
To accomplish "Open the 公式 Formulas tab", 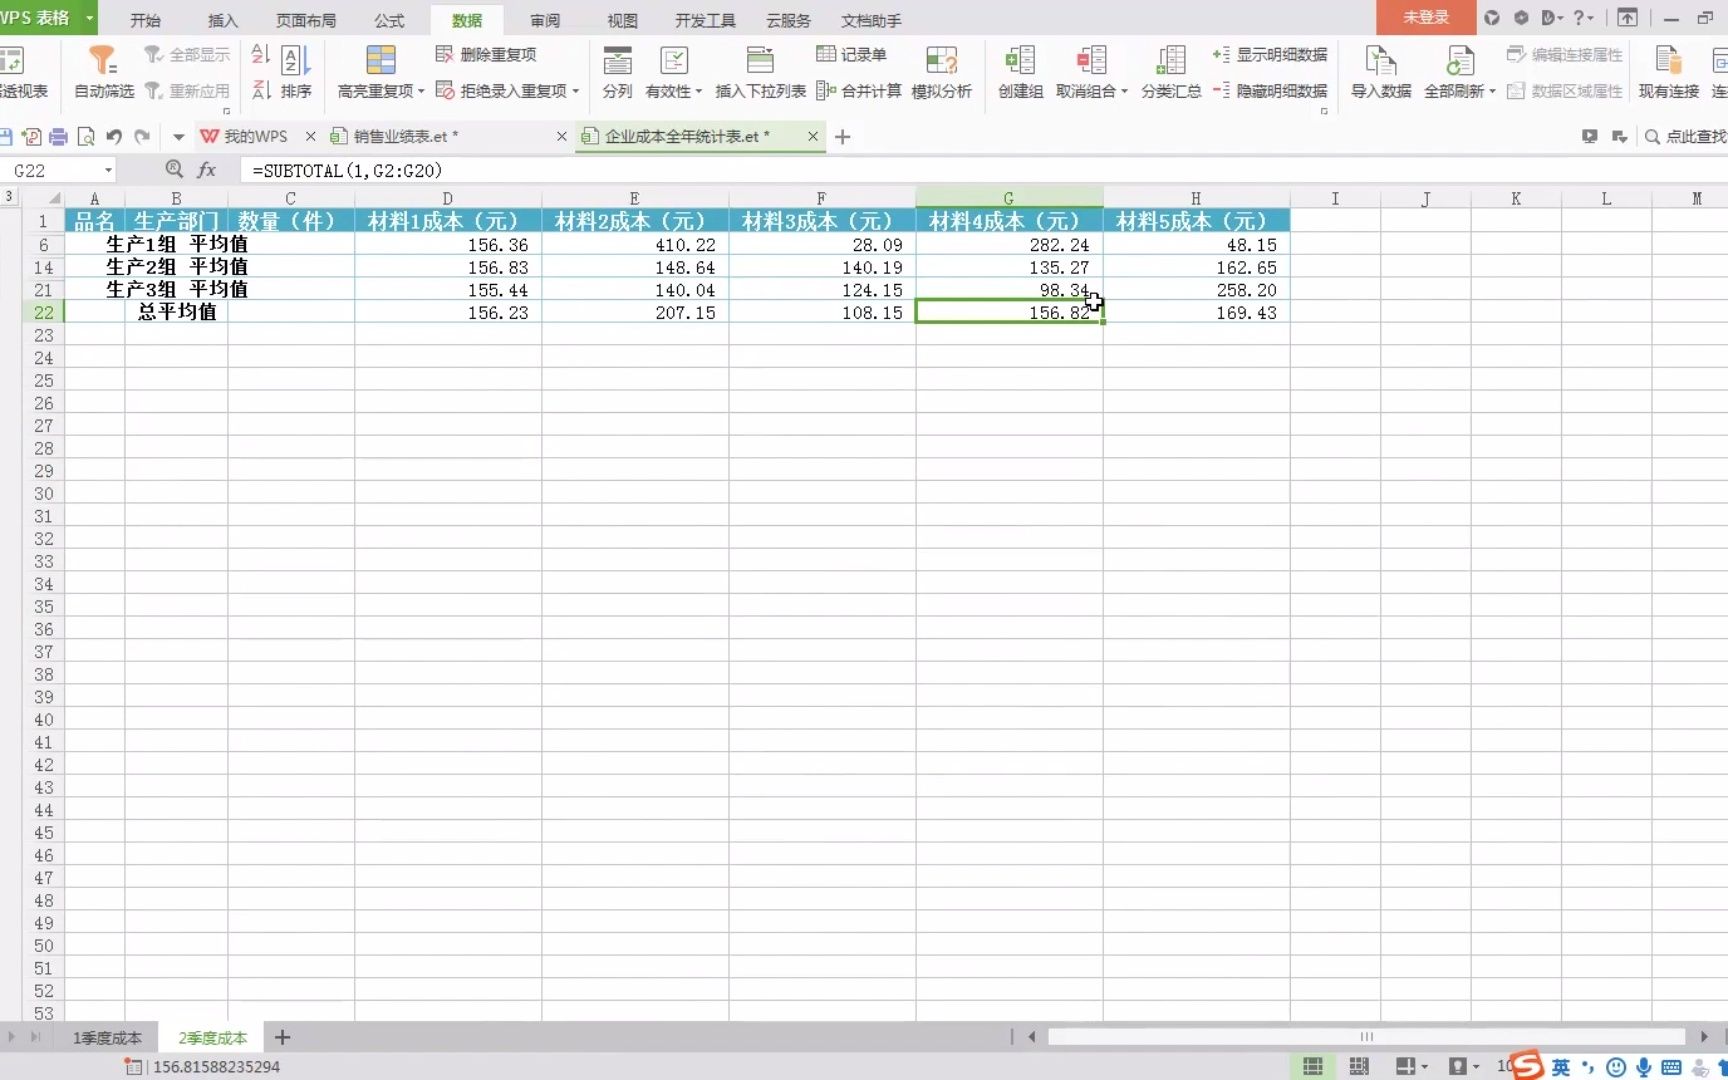I will click(x=389, y=20).
